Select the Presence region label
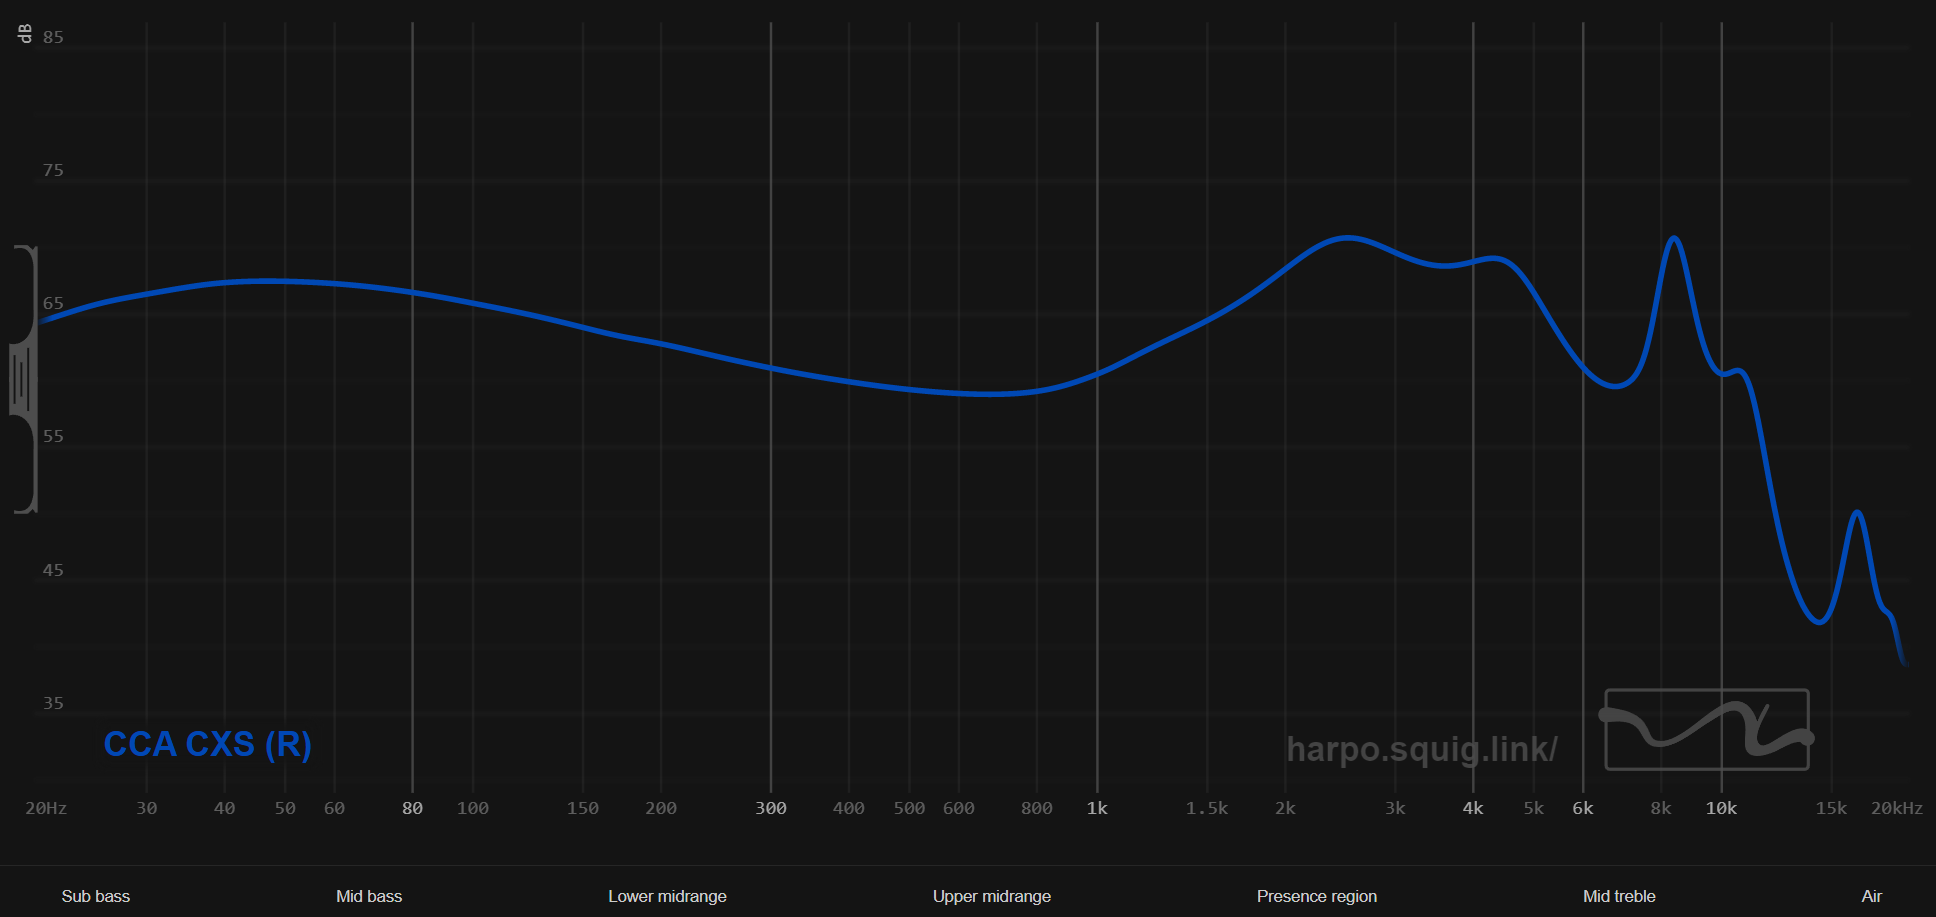 point(1316,896)
